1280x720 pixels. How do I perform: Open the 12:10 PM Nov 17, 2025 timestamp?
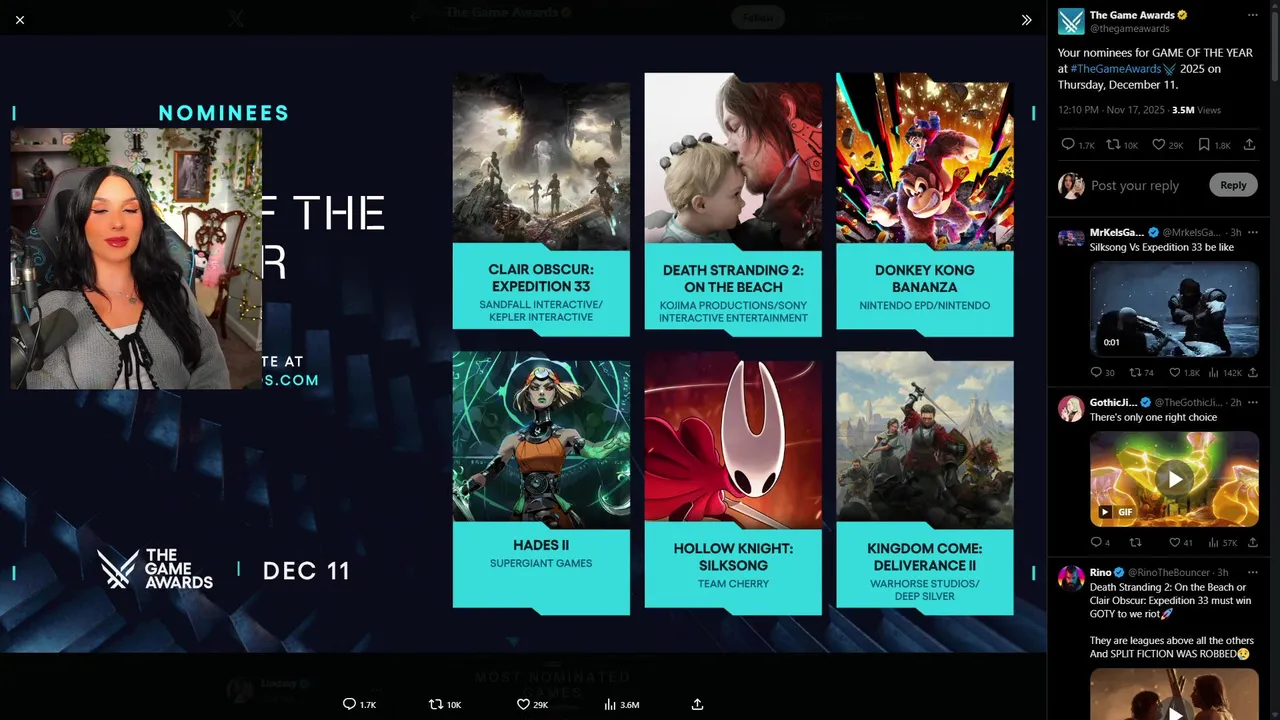1111,110
